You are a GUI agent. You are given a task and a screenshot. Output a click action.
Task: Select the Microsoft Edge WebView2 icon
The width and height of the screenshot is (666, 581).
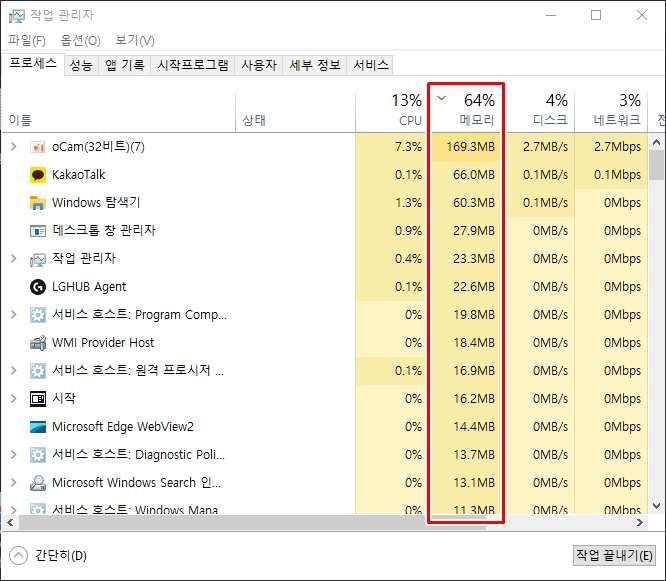(38, 427)
